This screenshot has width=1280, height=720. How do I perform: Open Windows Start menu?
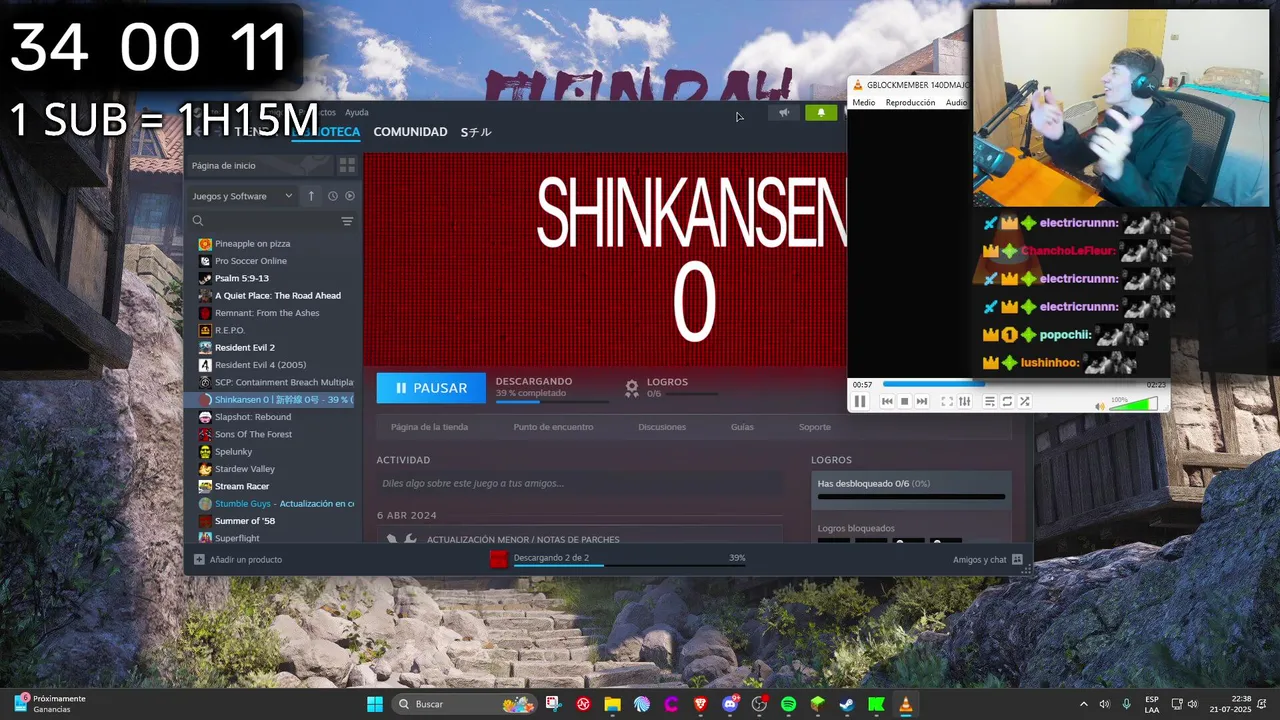375,704
